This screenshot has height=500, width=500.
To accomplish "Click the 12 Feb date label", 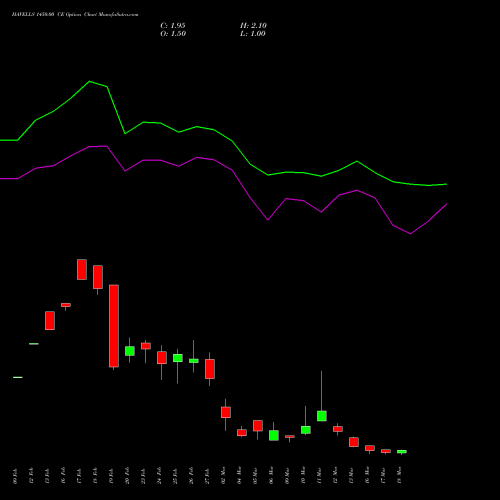I will tap(31, 476).
